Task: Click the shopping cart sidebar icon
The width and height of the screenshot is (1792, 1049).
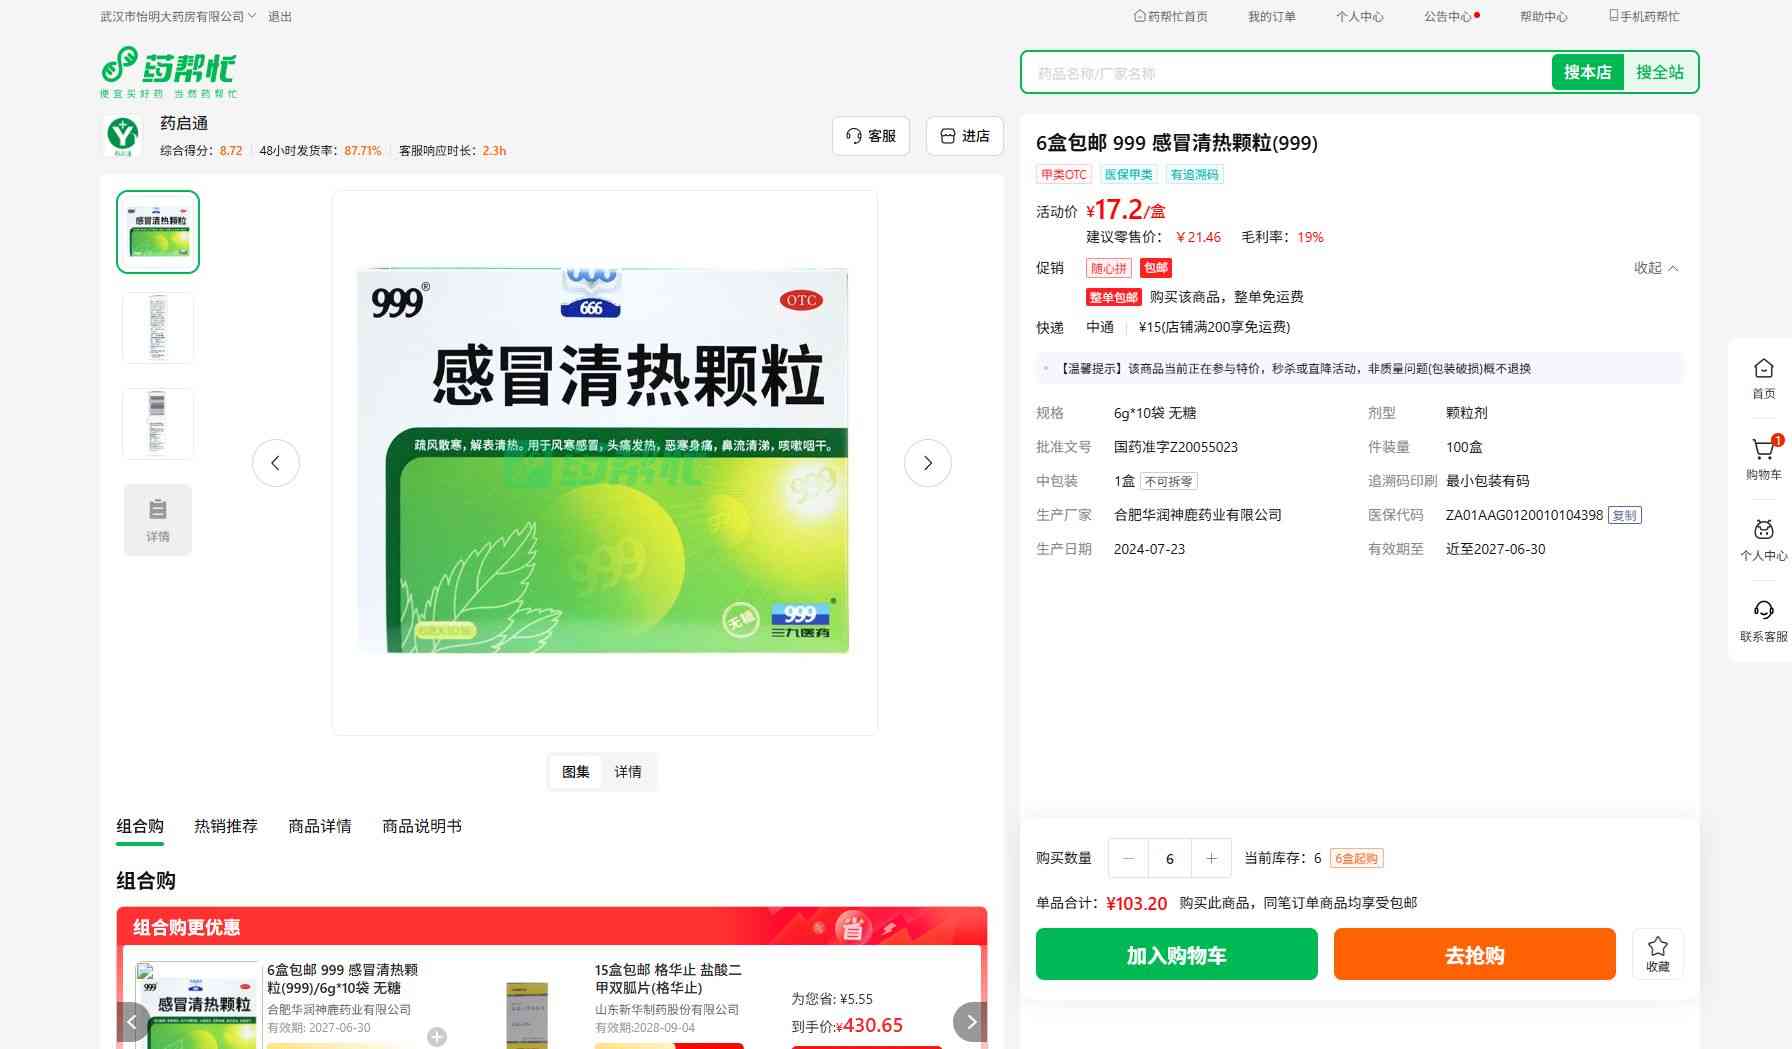Action: point(1763,452)
